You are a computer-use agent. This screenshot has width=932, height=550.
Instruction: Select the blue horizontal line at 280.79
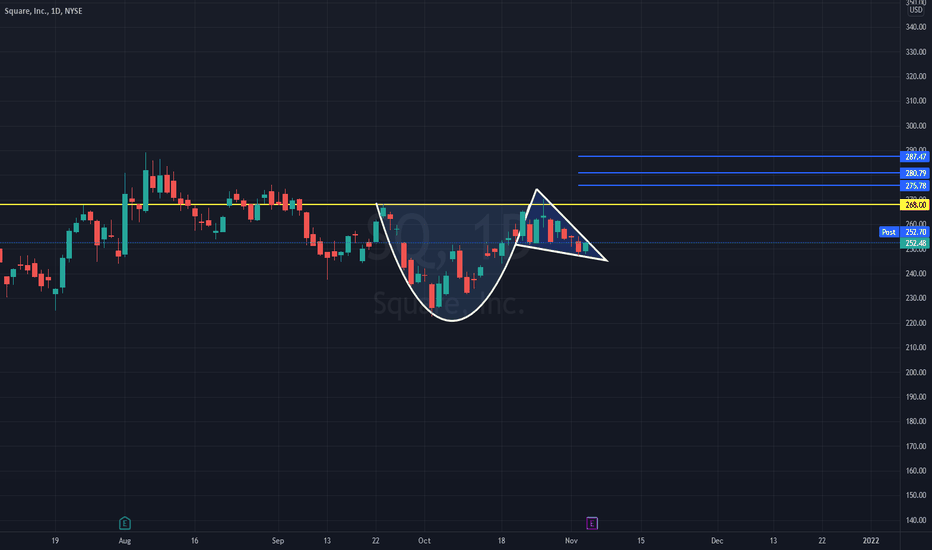(x=738, y=172)
